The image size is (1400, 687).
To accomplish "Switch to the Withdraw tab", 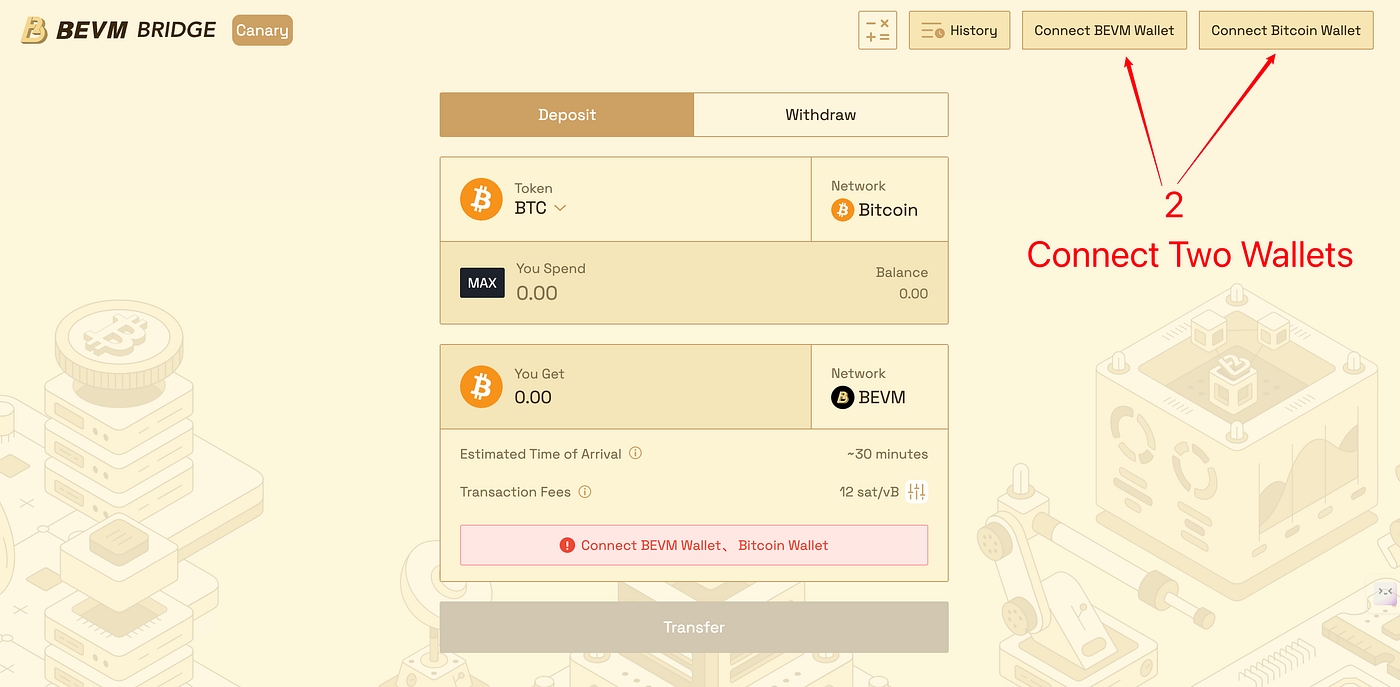I will (820, 115).
